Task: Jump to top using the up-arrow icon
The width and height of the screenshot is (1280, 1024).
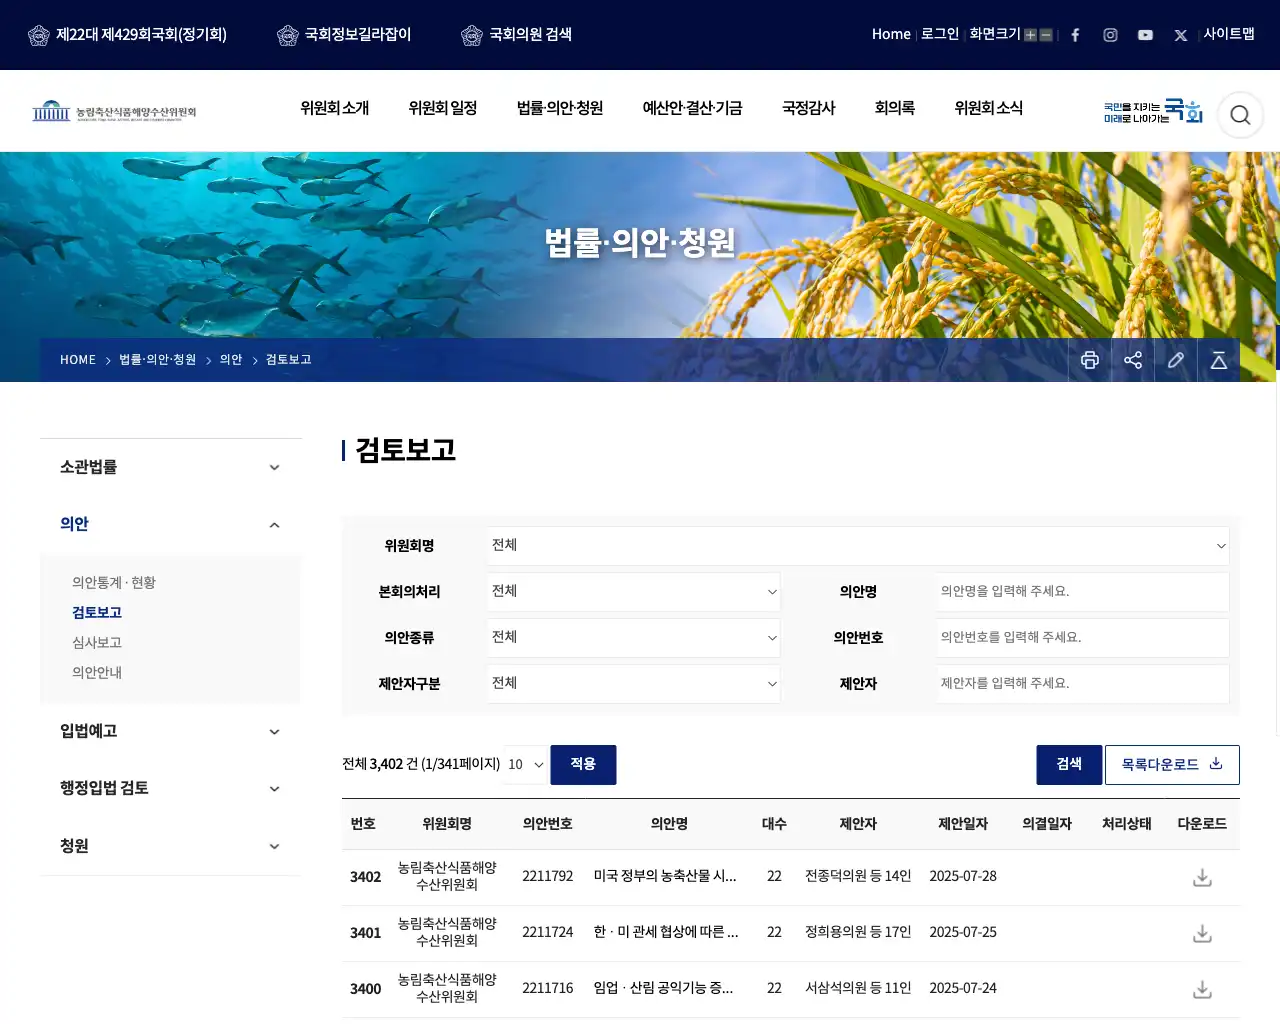Action: pos(1219,360)
